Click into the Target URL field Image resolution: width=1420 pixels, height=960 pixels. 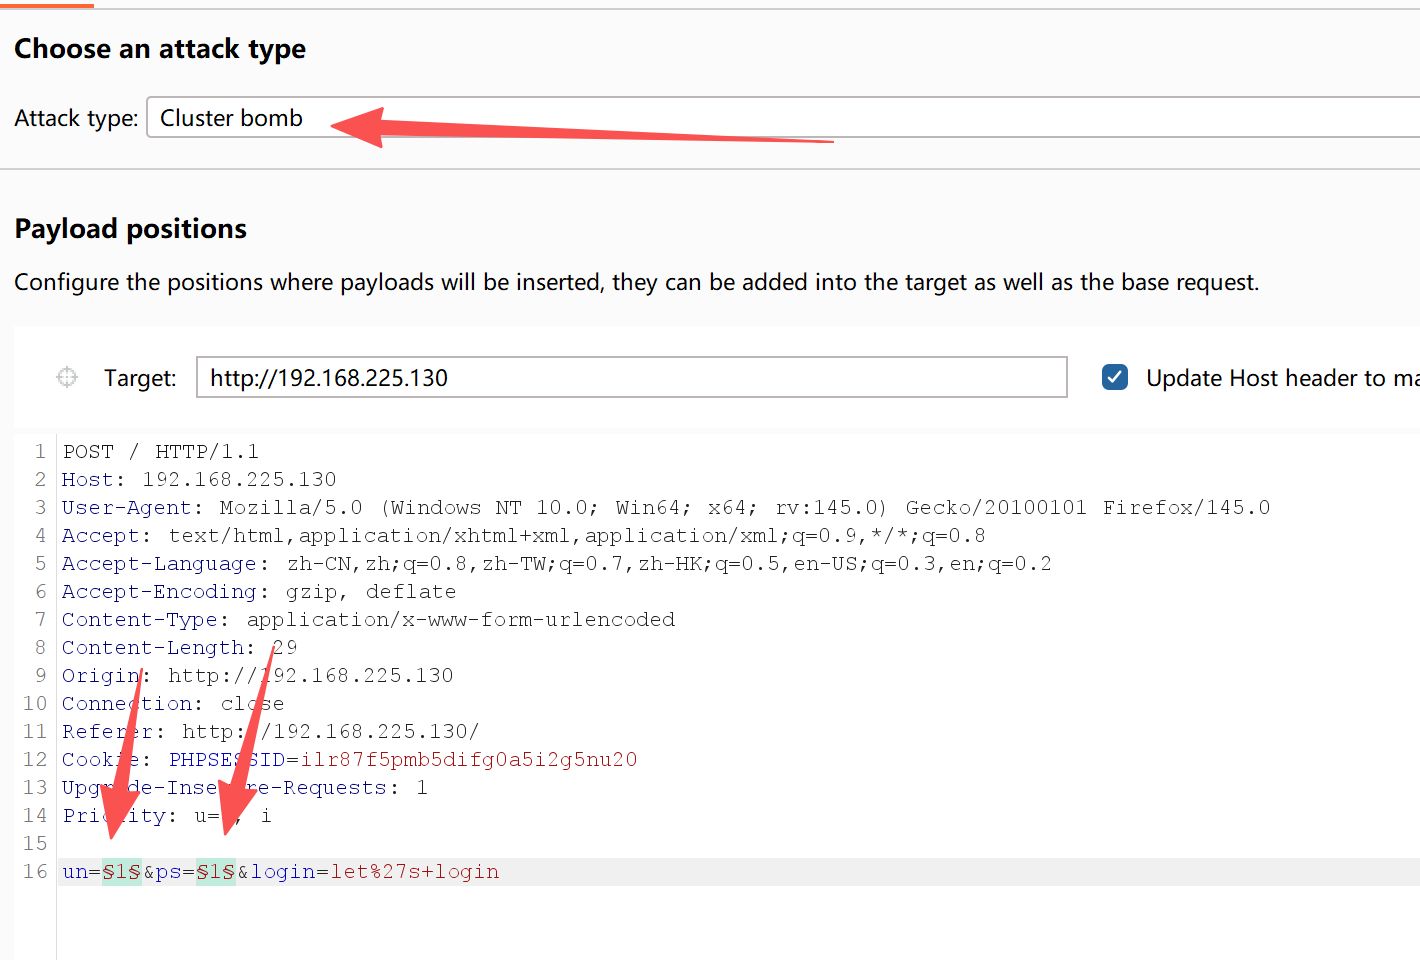click(x=630, y=378)
